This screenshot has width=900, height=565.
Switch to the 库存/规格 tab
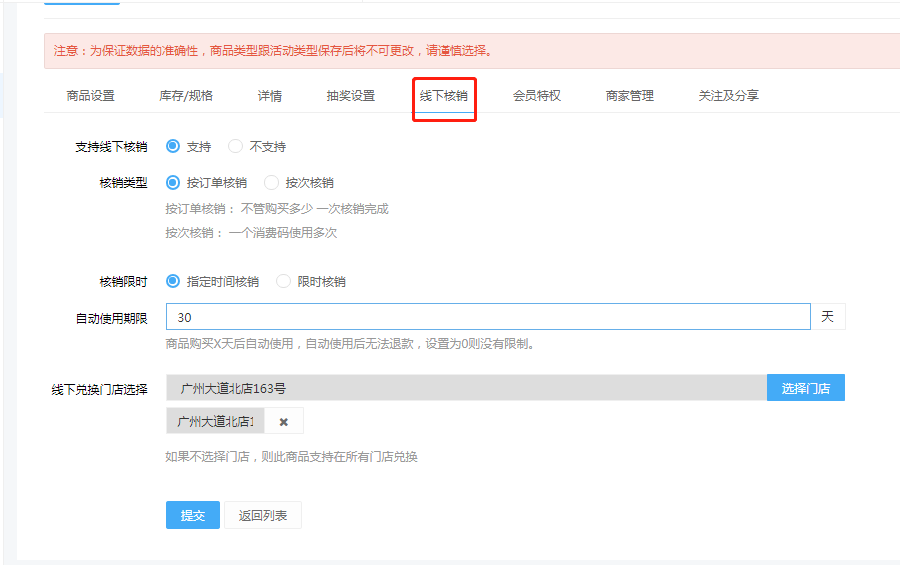tap(186, 96)
